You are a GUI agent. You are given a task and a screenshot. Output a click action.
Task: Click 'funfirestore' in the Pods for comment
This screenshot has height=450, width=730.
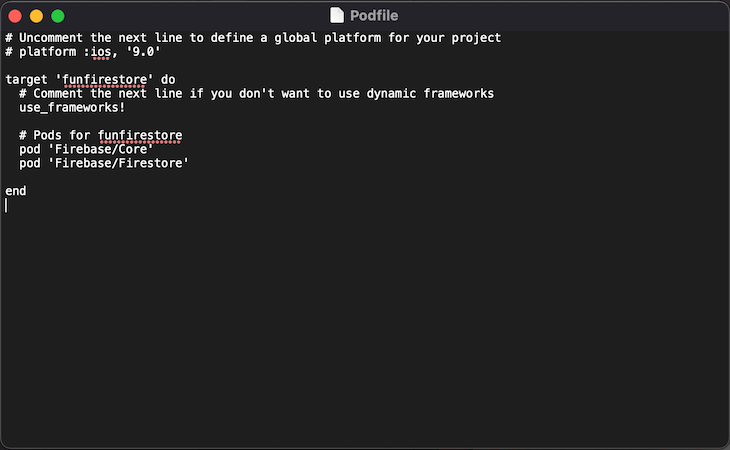tap(140, 135)
